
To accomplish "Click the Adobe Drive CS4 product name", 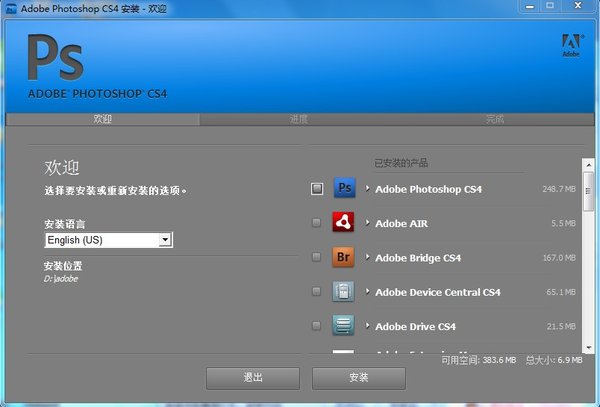I will 415,327.
